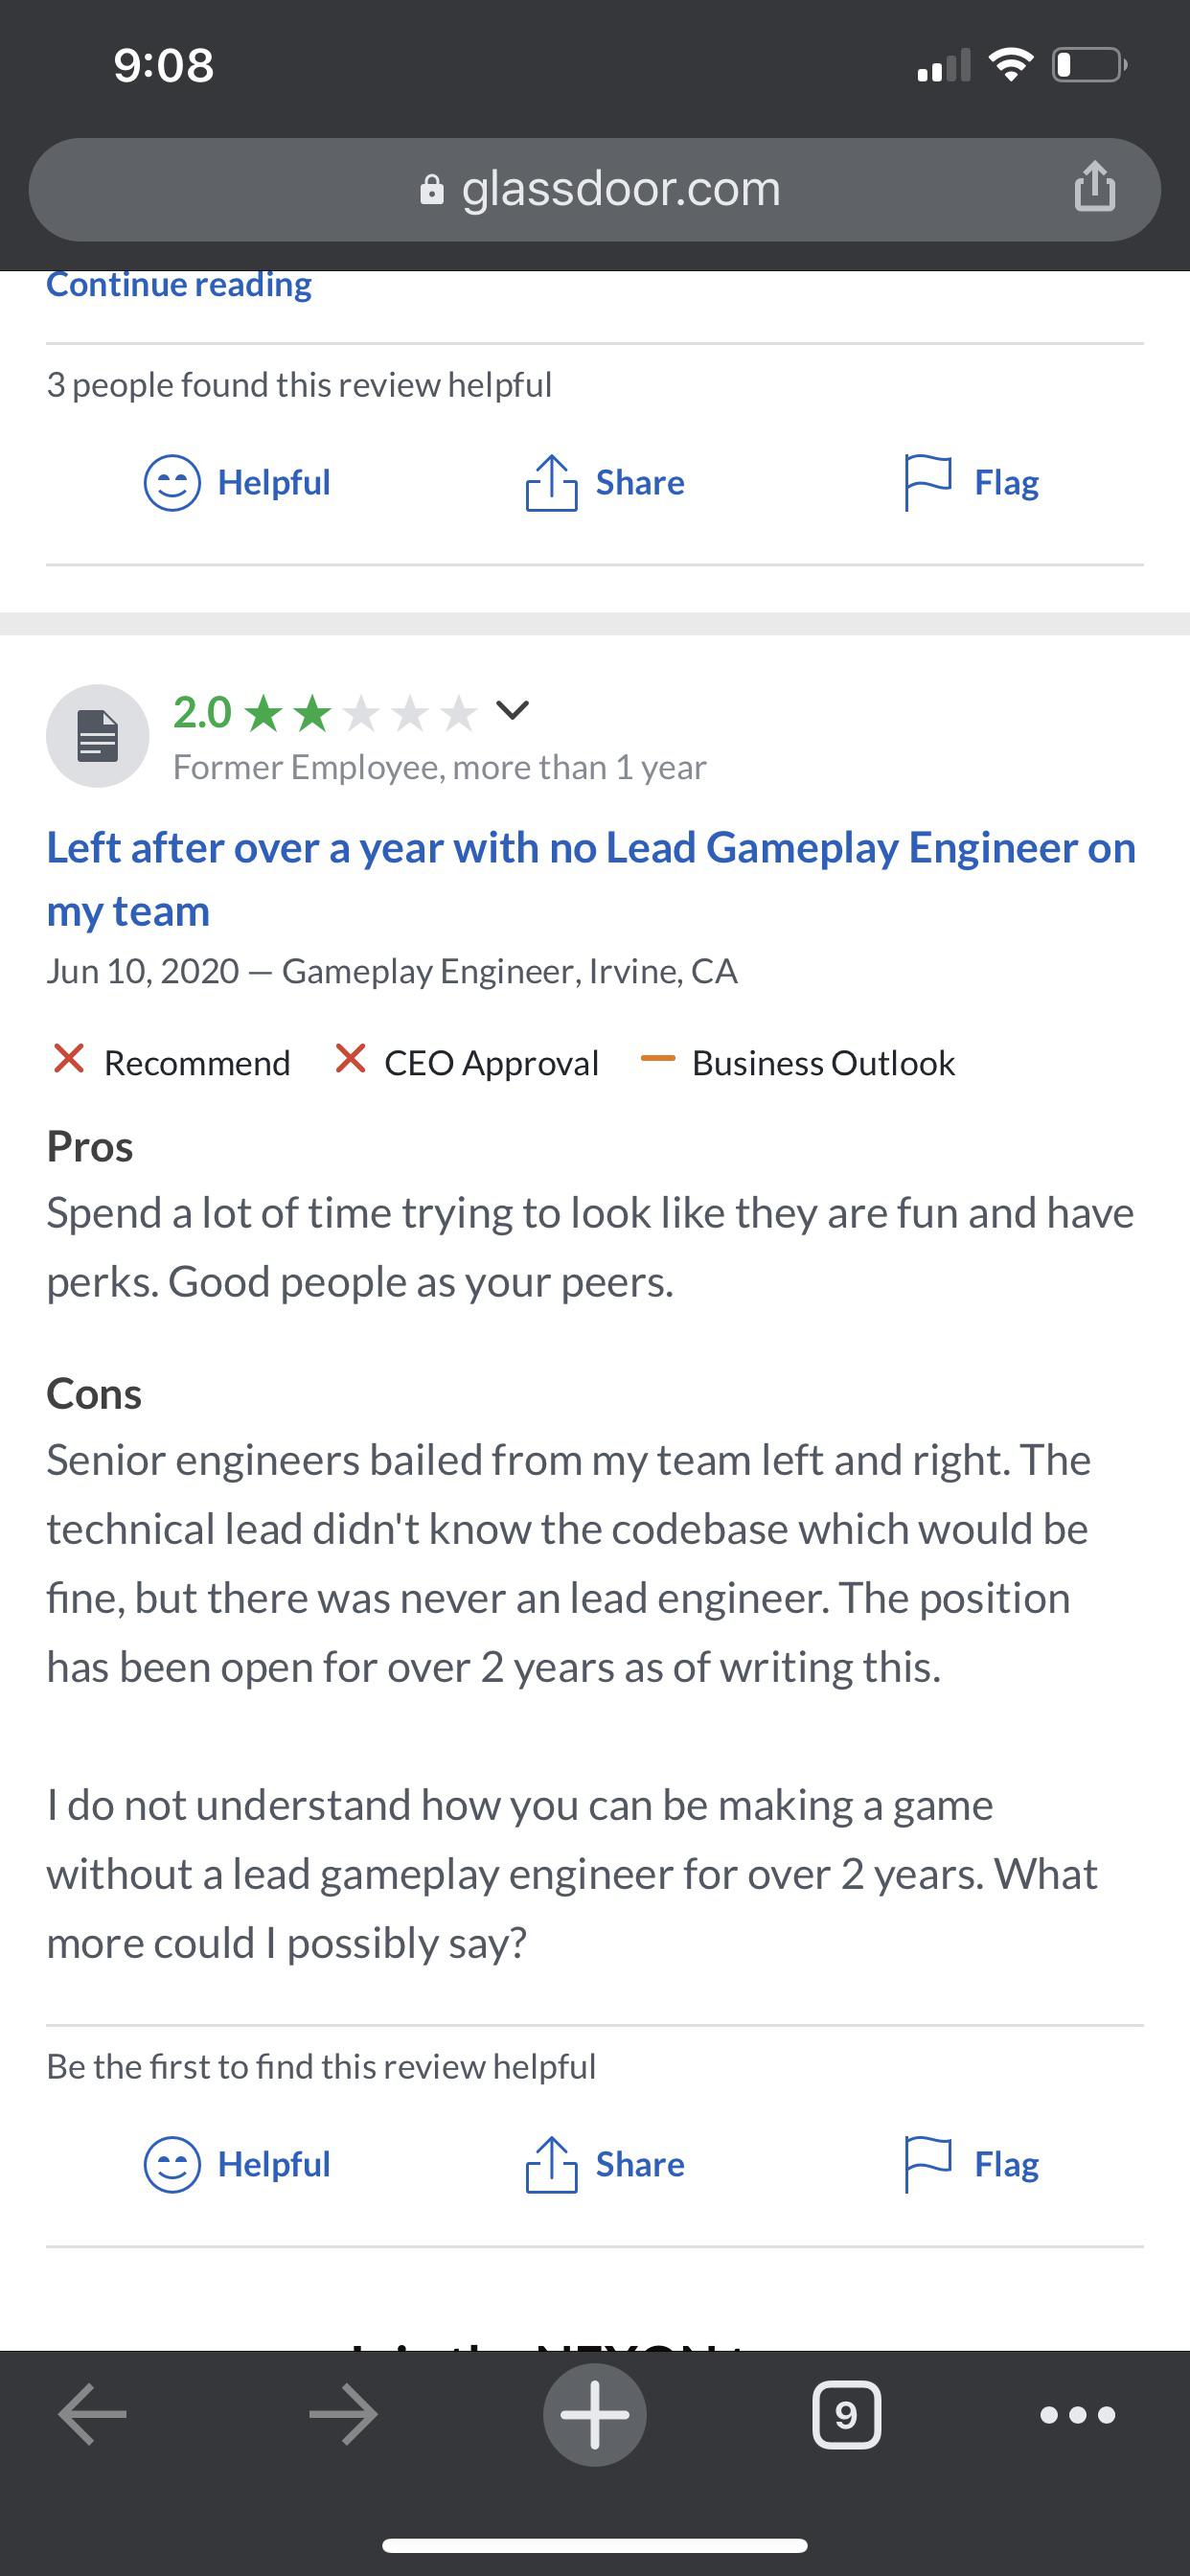Tap the Recommend red X indicator
This screenshot has width=1190, height=2576.
(69, 1058)
